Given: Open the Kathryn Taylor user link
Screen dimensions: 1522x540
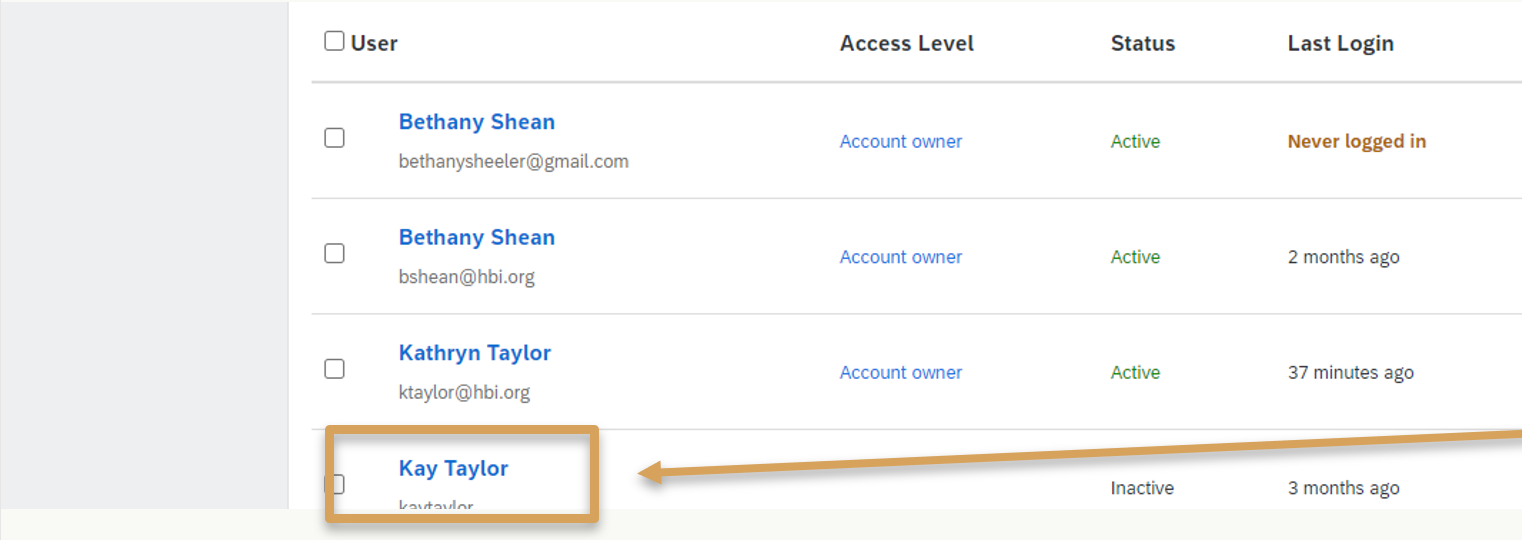Looking at the screenshot, I should click(x=474, y=353).
